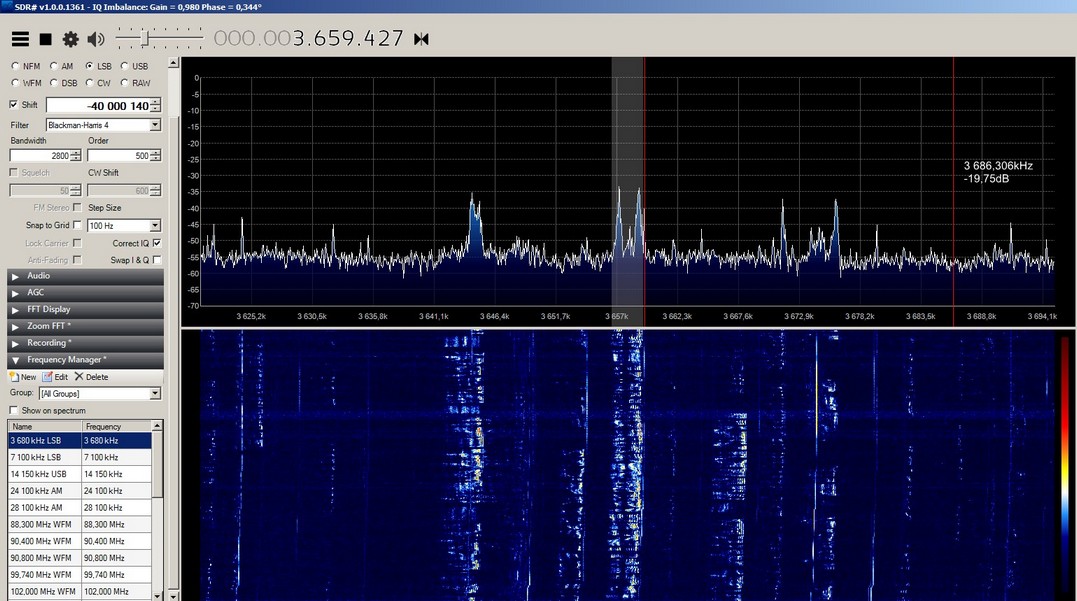Select the 99,740 MHz WFM entry

click(80, 575)
